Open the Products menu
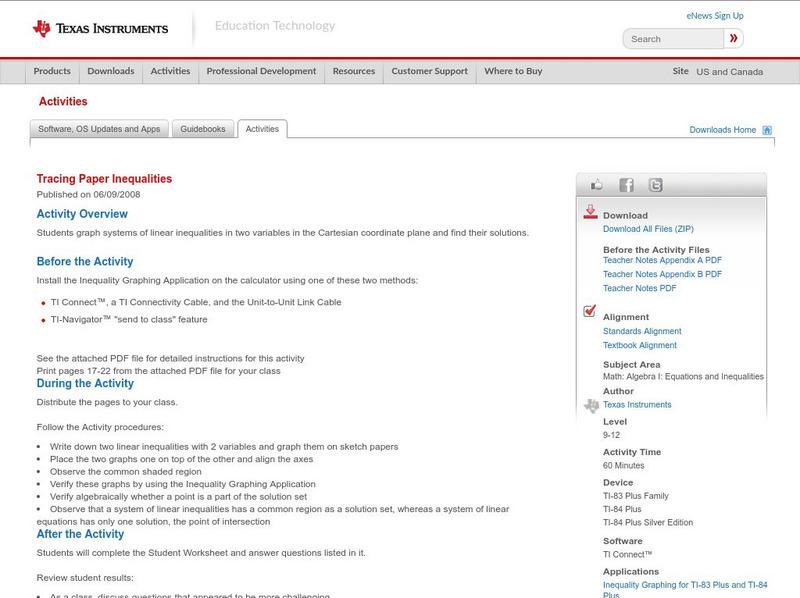800x598 pixels. [52, 71]
